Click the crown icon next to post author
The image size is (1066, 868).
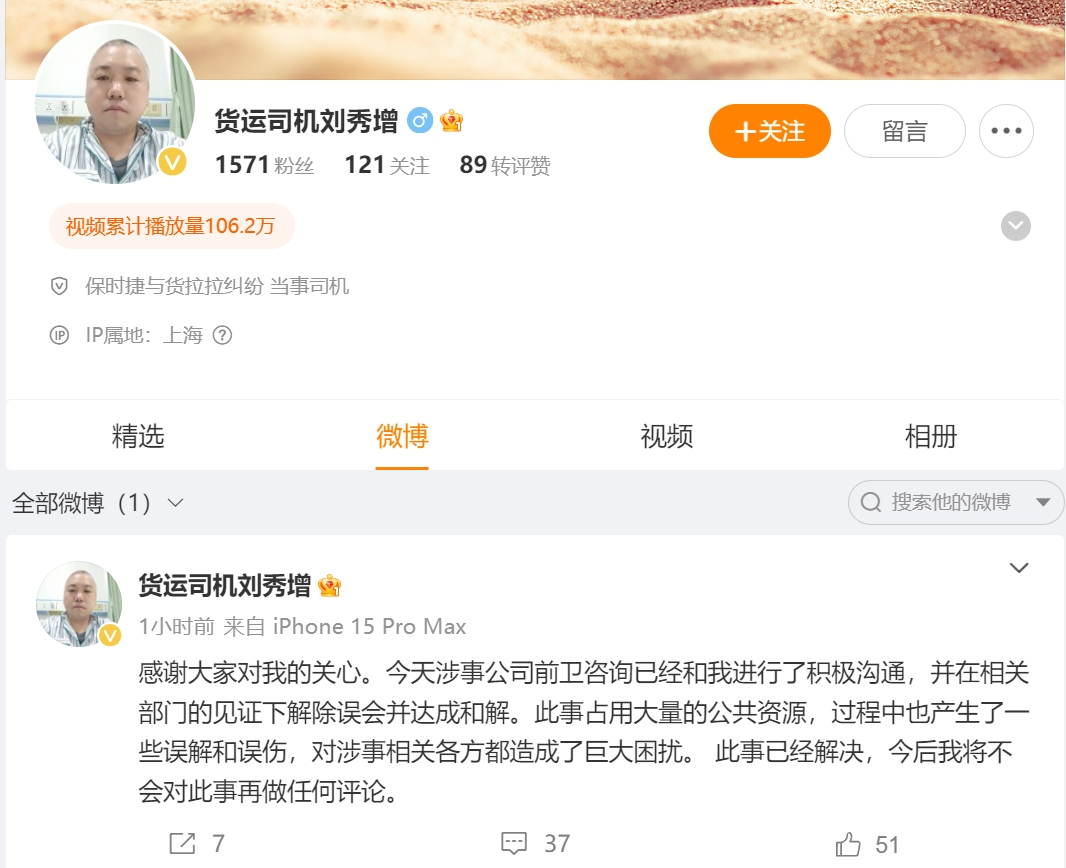pos(330,585)
